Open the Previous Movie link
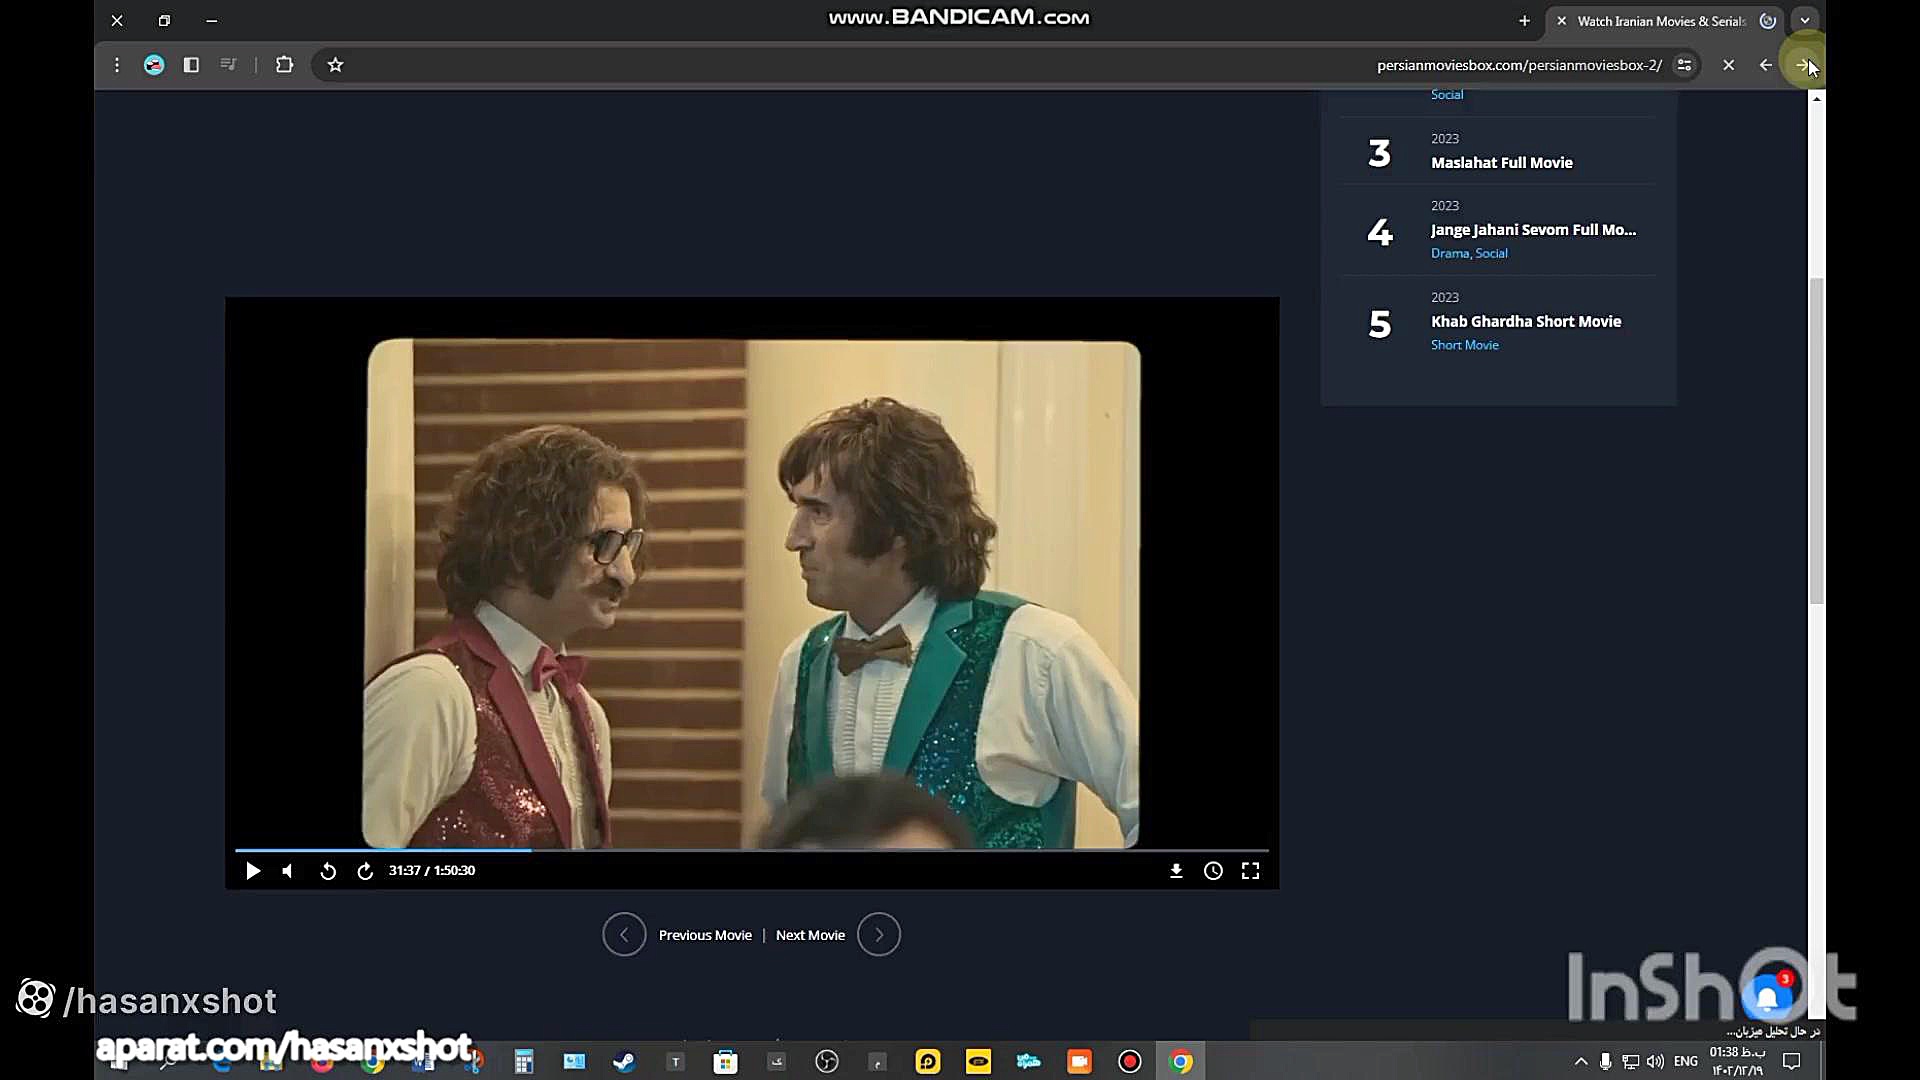The height and width of the screenshot is (1080, 1920). coord(705,935)
